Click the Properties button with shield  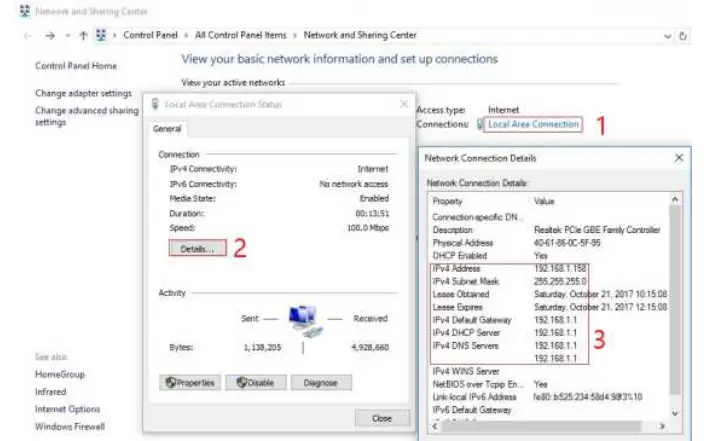click(190, 383)
